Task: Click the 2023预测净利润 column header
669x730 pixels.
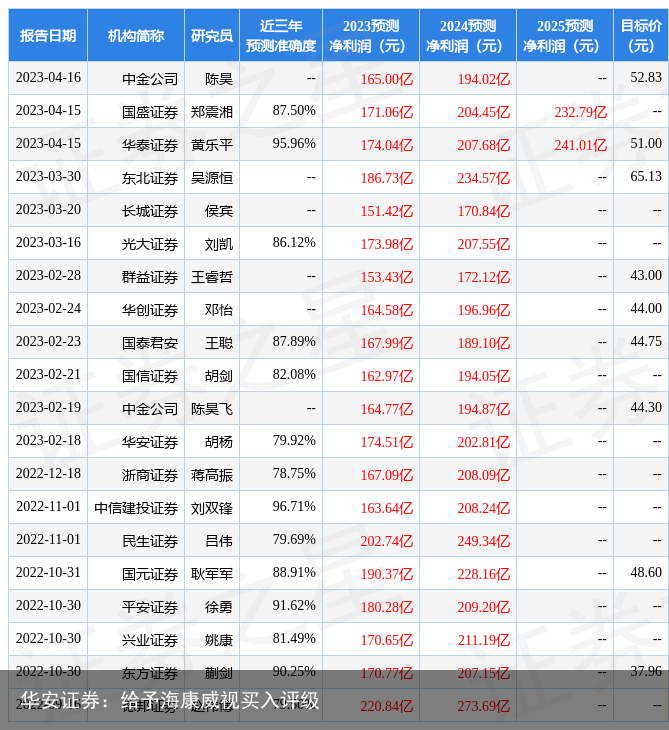Action: click(x=371, y=35)
